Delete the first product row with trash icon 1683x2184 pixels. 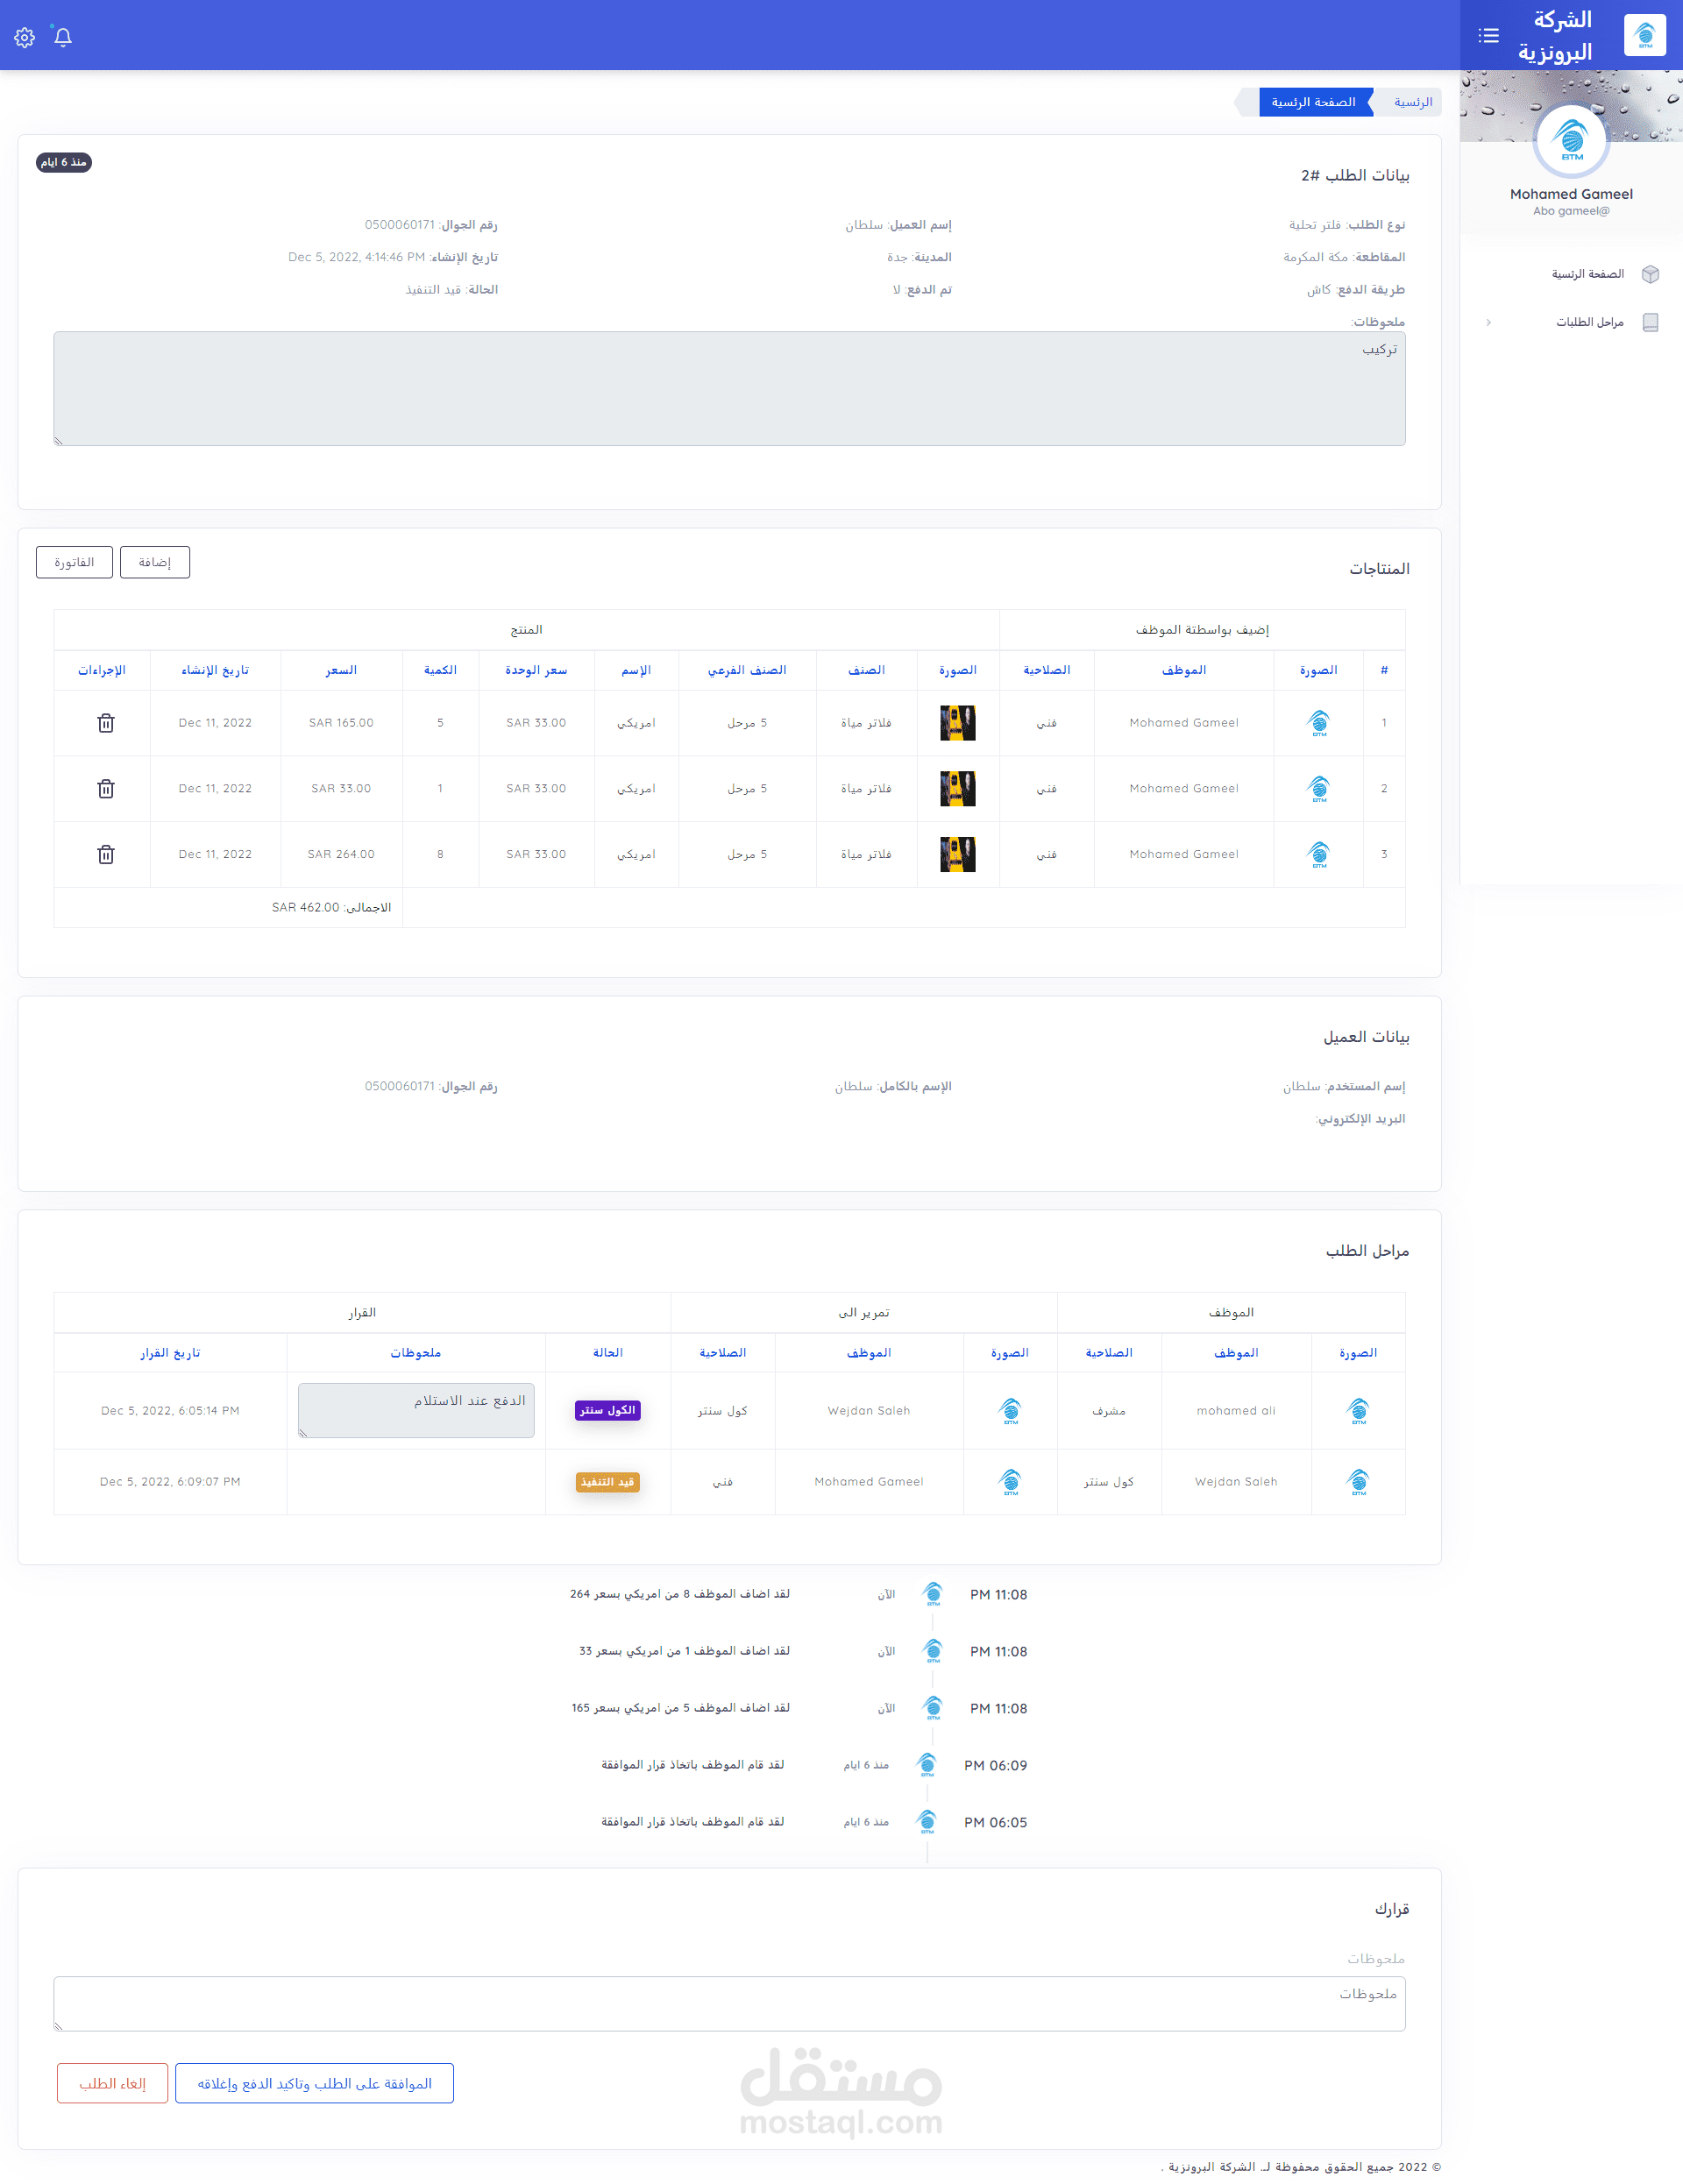tap(106, 723)
